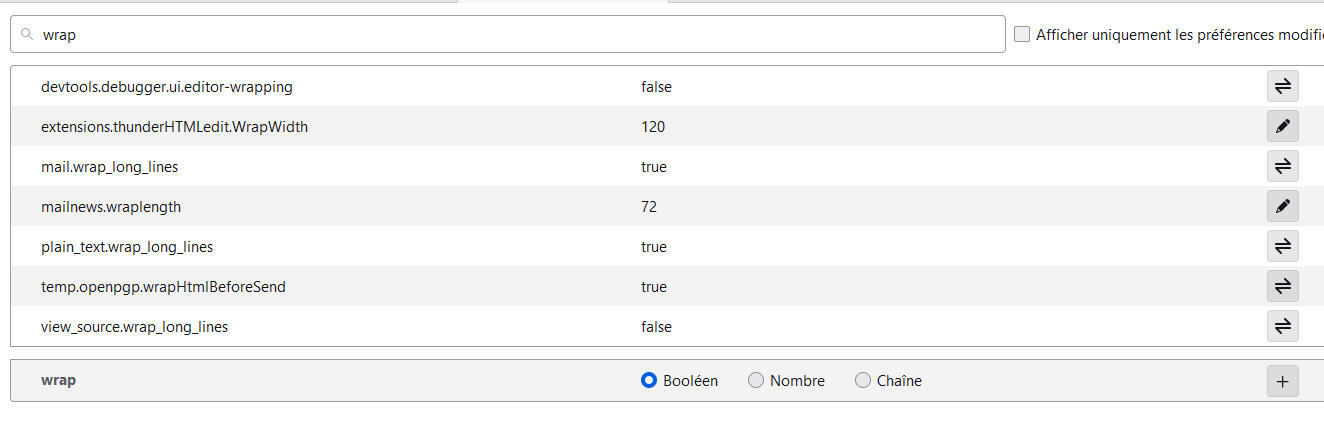Select the Nombre radio option
Image resolution: width=1324 pixels, height=437 pixels.
[x=756, y=381]
